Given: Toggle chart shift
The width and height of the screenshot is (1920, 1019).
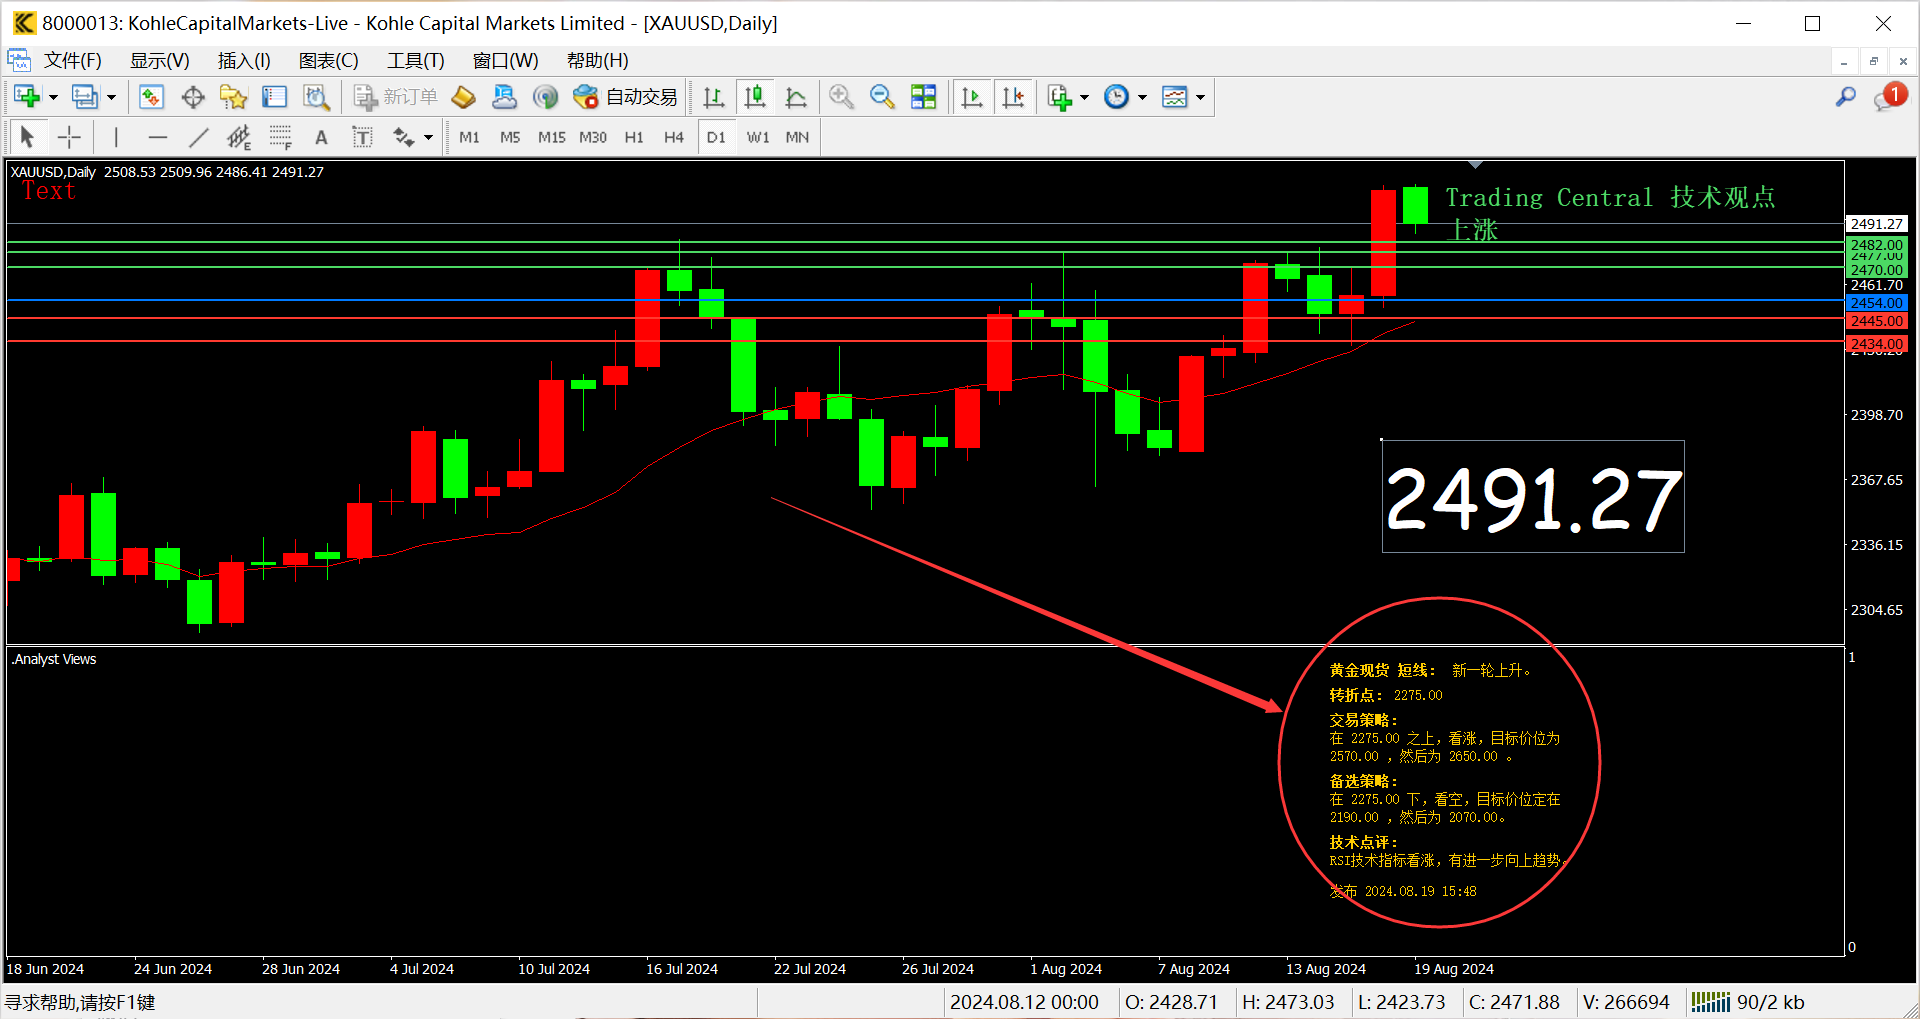Looking at the screenshot, I should tap(1013, 97).
